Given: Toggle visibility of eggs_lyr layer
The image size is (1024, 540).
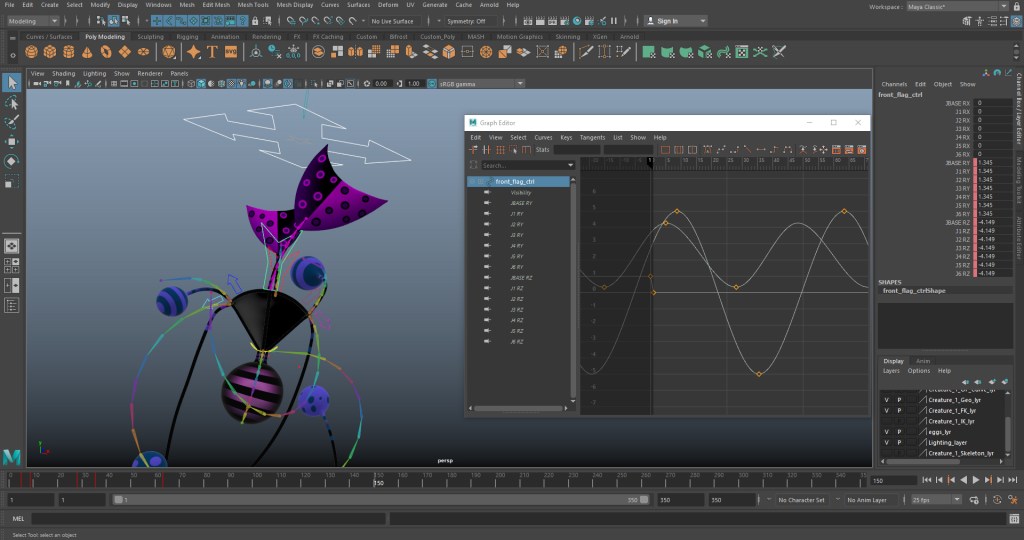Looking at the screenshot, I should [x=886, y=432].
